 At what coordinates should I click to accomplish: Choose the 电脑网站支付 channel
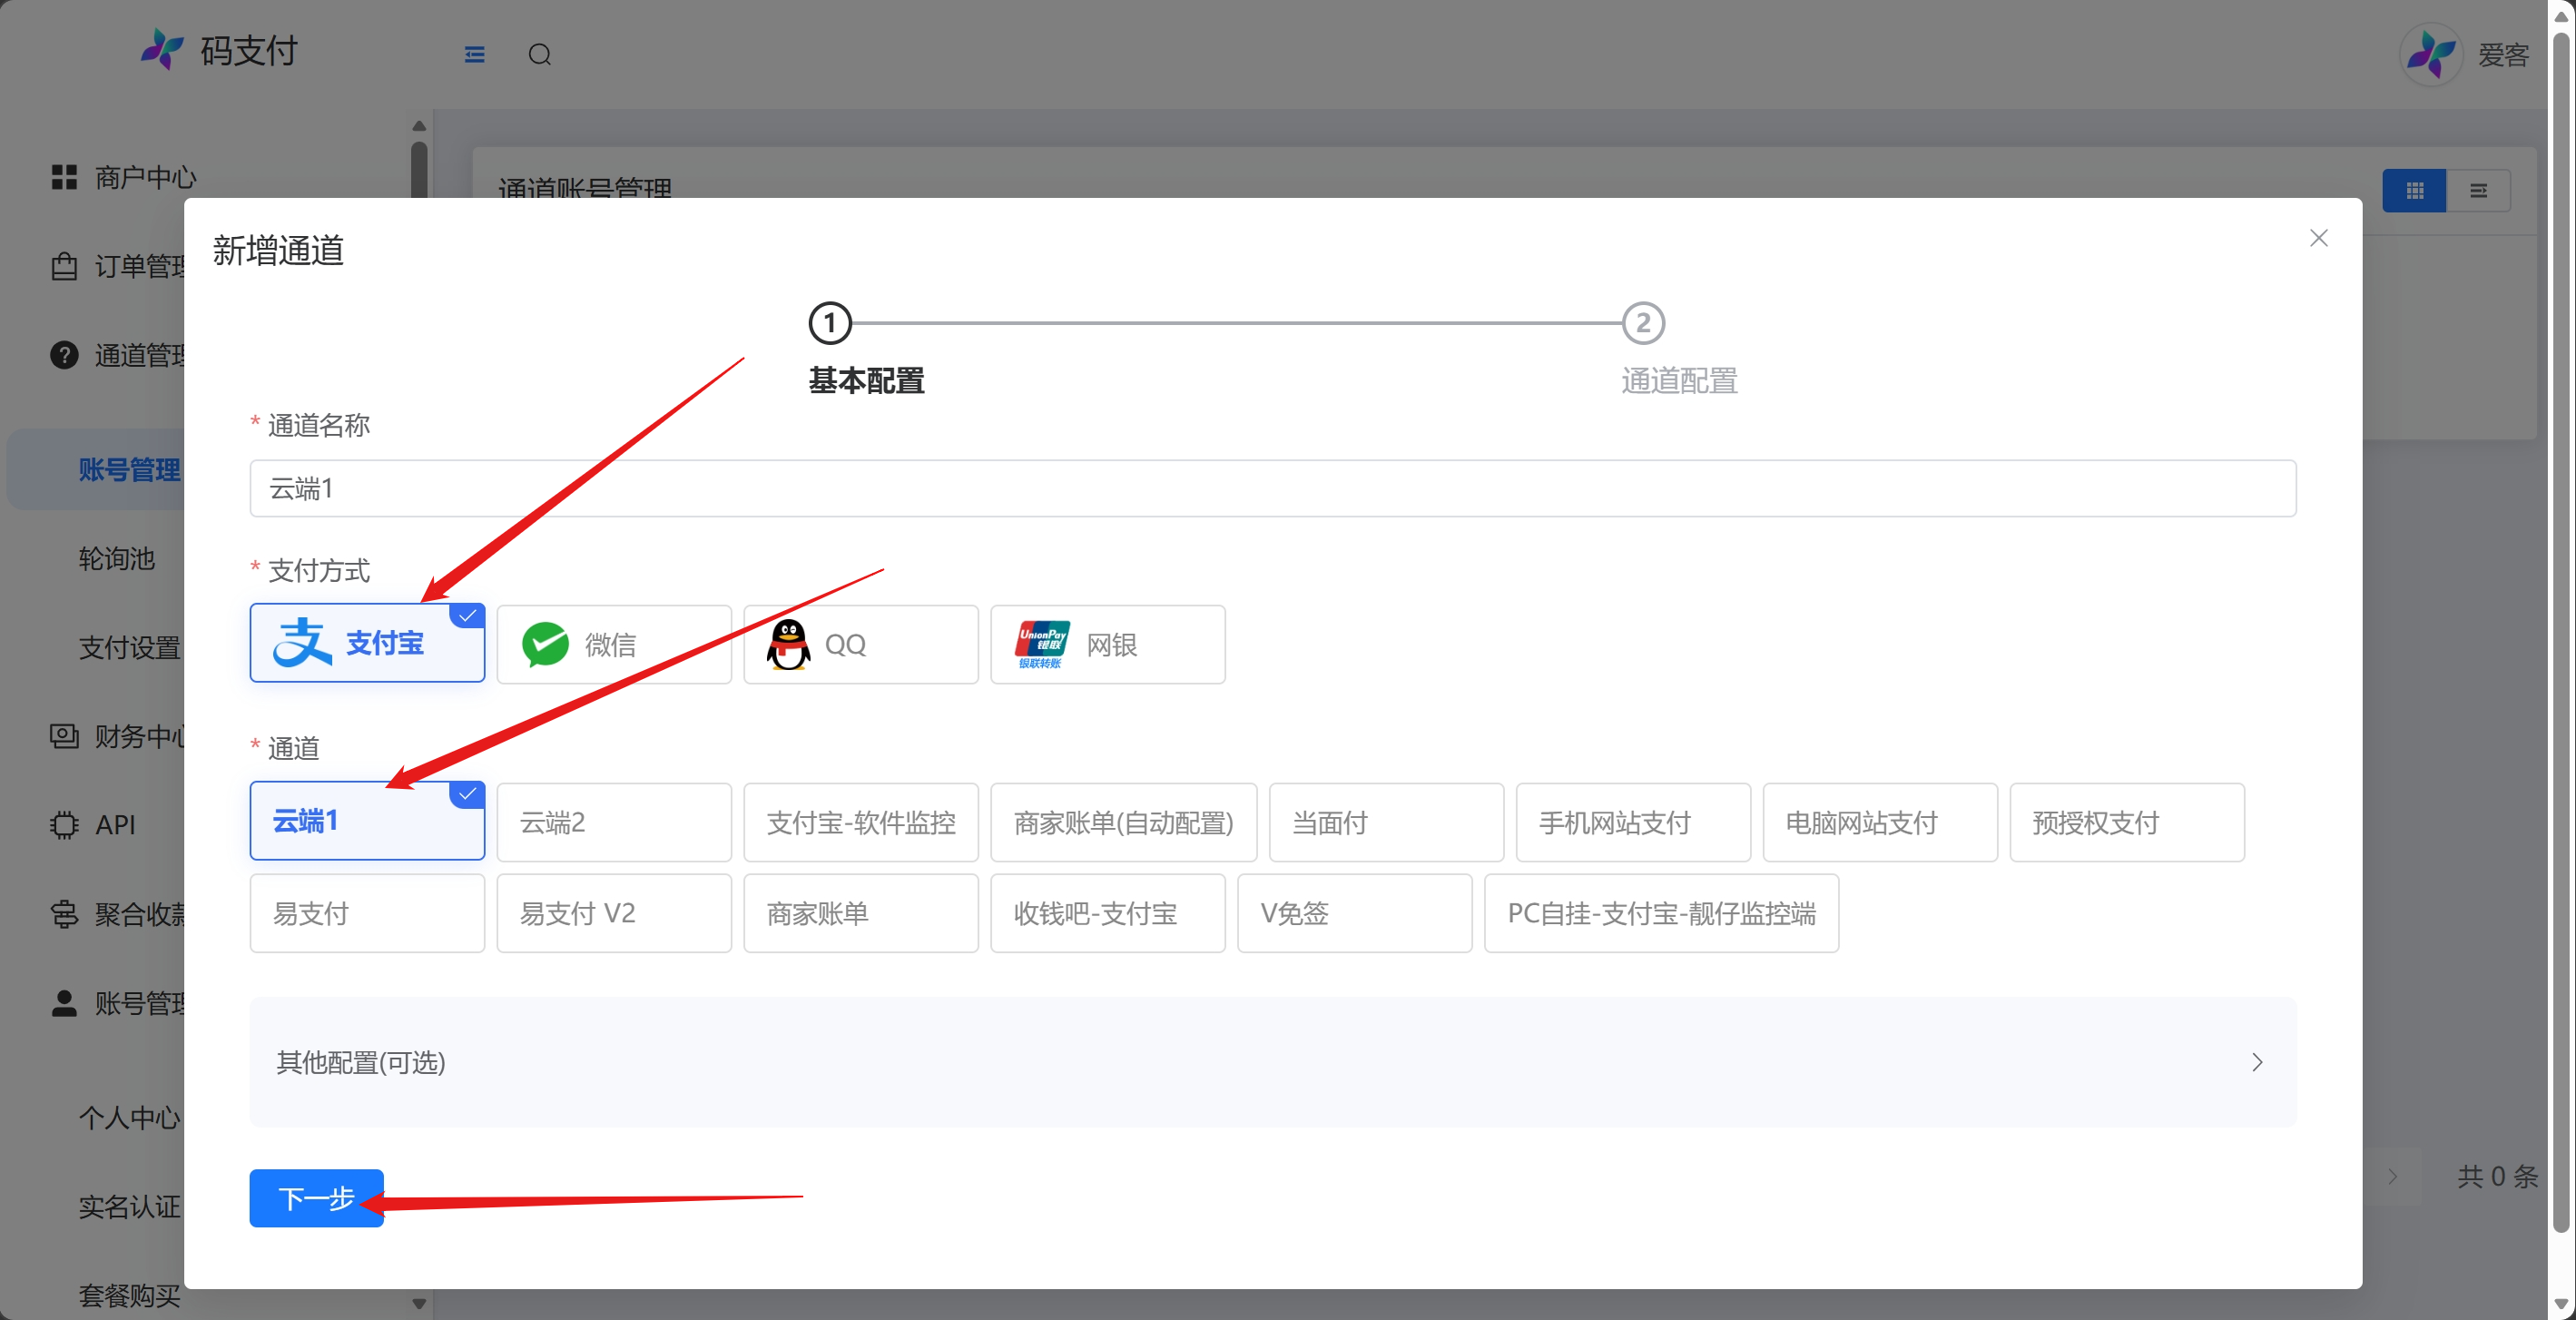(1881, 822)
